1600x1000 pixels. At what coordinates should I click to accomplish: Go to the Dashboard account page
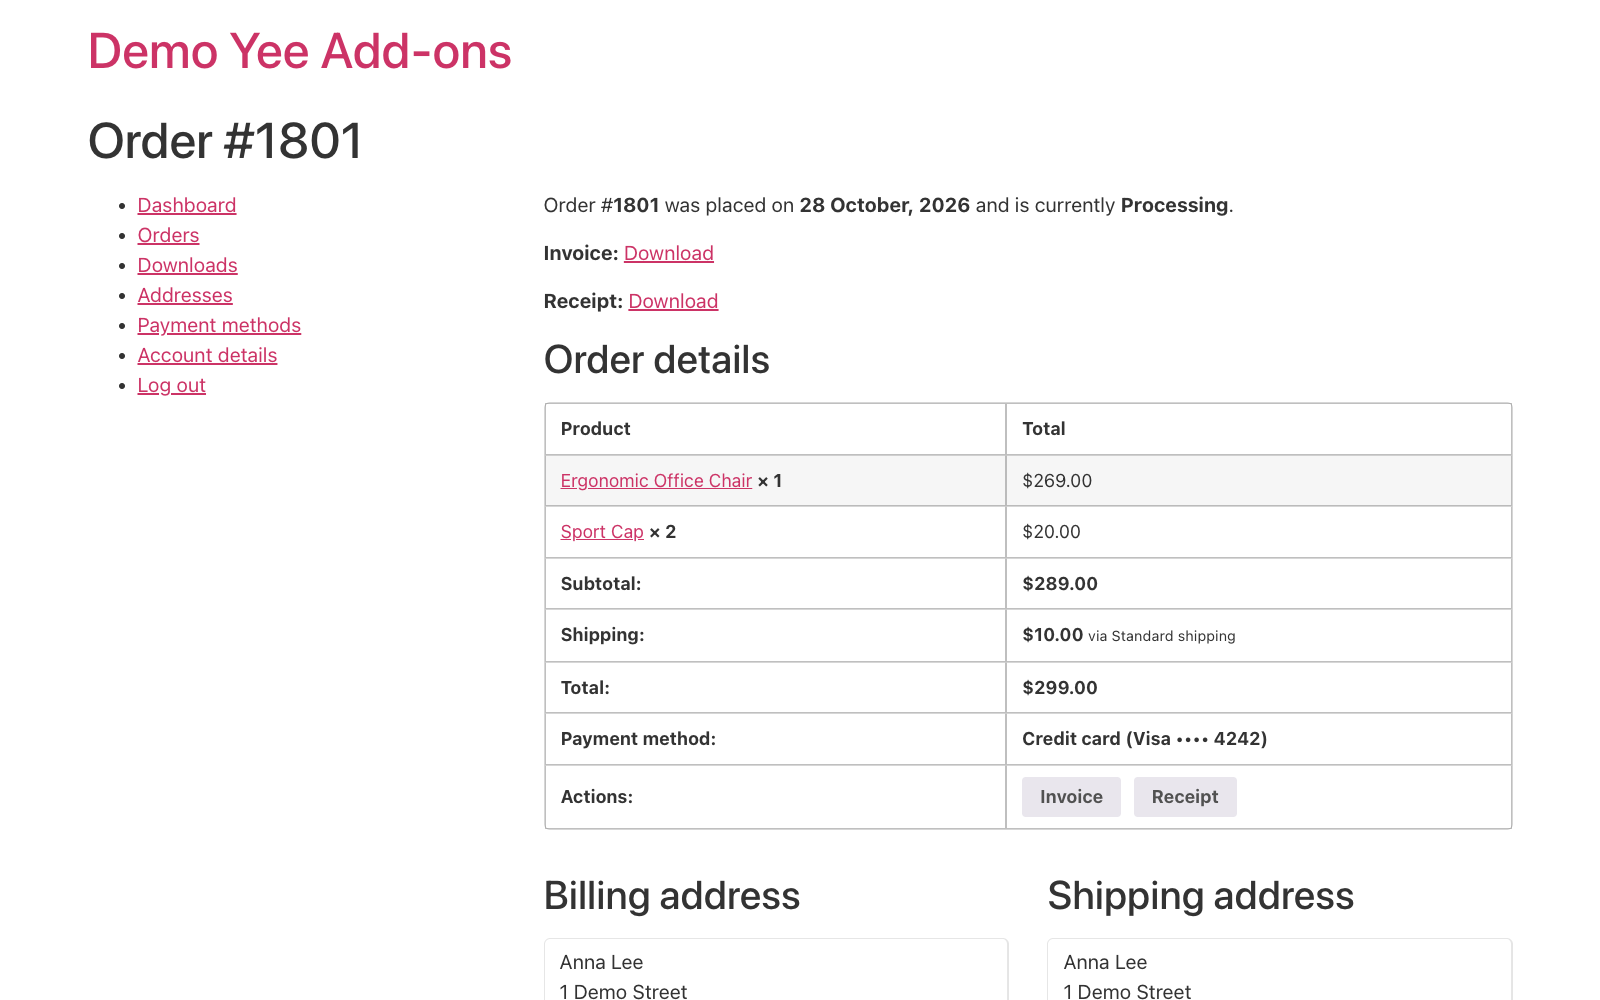pyautogui.click(x=187, y=205)
